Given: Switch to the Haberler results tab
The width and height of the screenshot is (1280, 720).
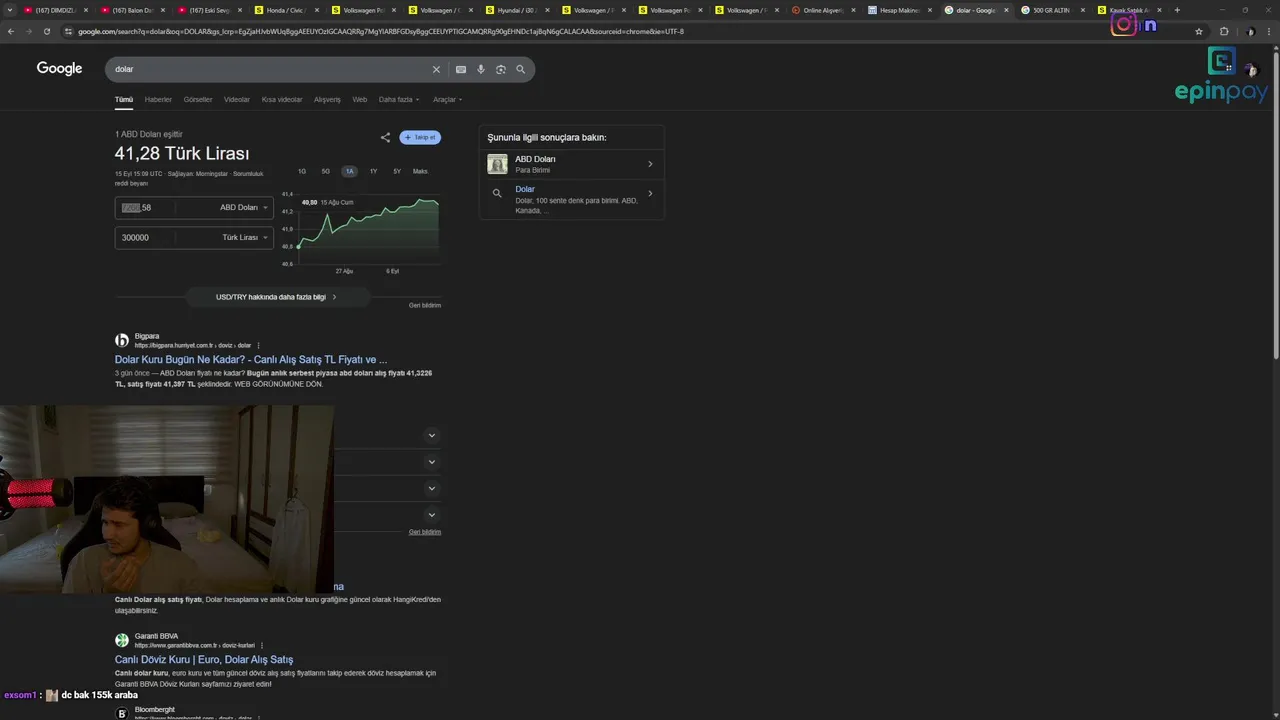Looking at the screenshot, I should pos(158,100).
